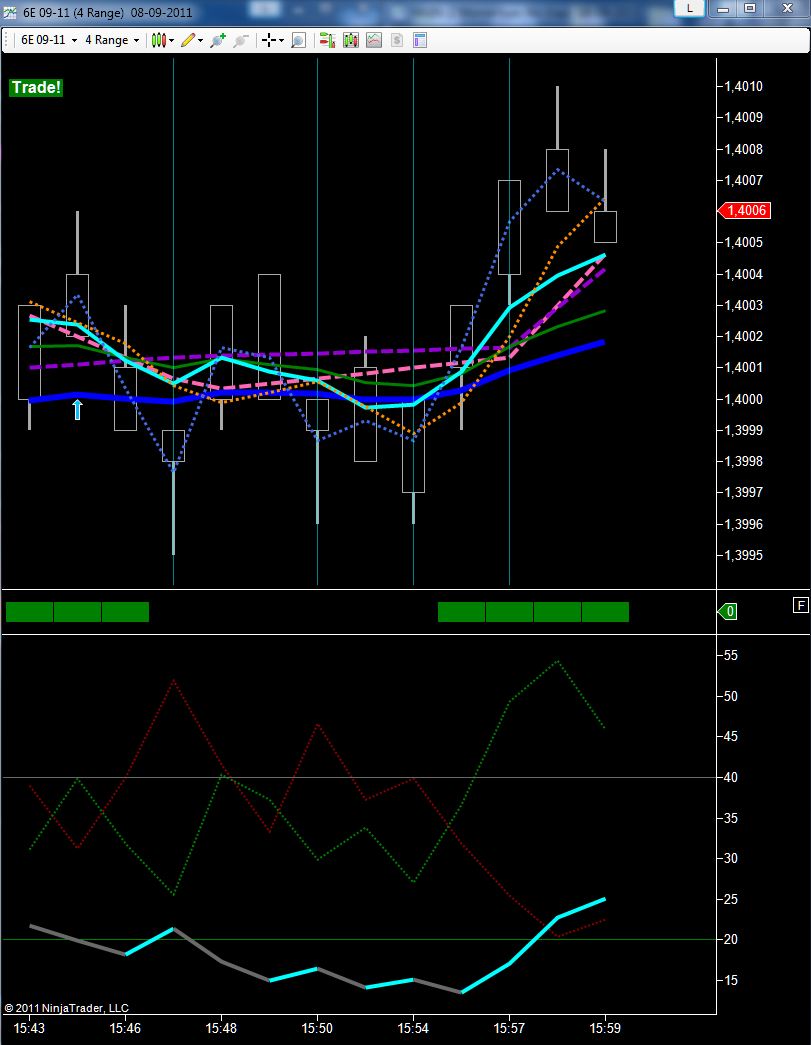This screenshot has height=1045, width=811.
Task: Click the 55 value on indicator axis
Action: coord(730,655)
